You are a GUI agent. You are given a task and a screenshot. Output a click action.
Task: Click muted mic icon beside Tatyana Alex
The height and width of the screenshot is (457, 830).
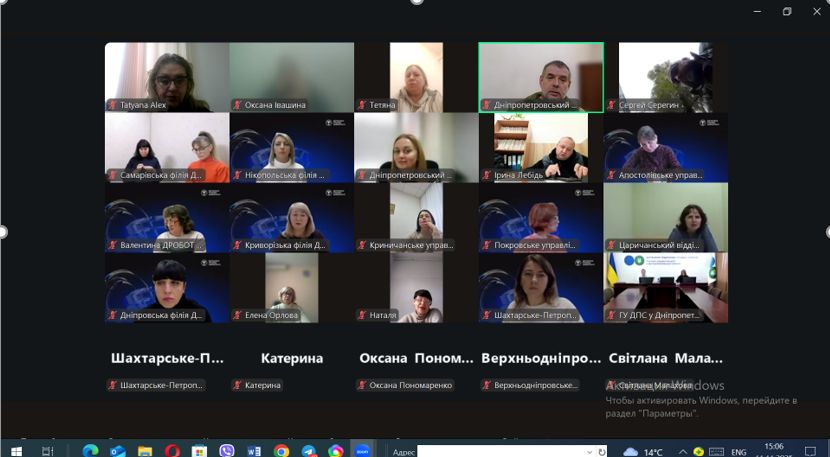point(113,105)
